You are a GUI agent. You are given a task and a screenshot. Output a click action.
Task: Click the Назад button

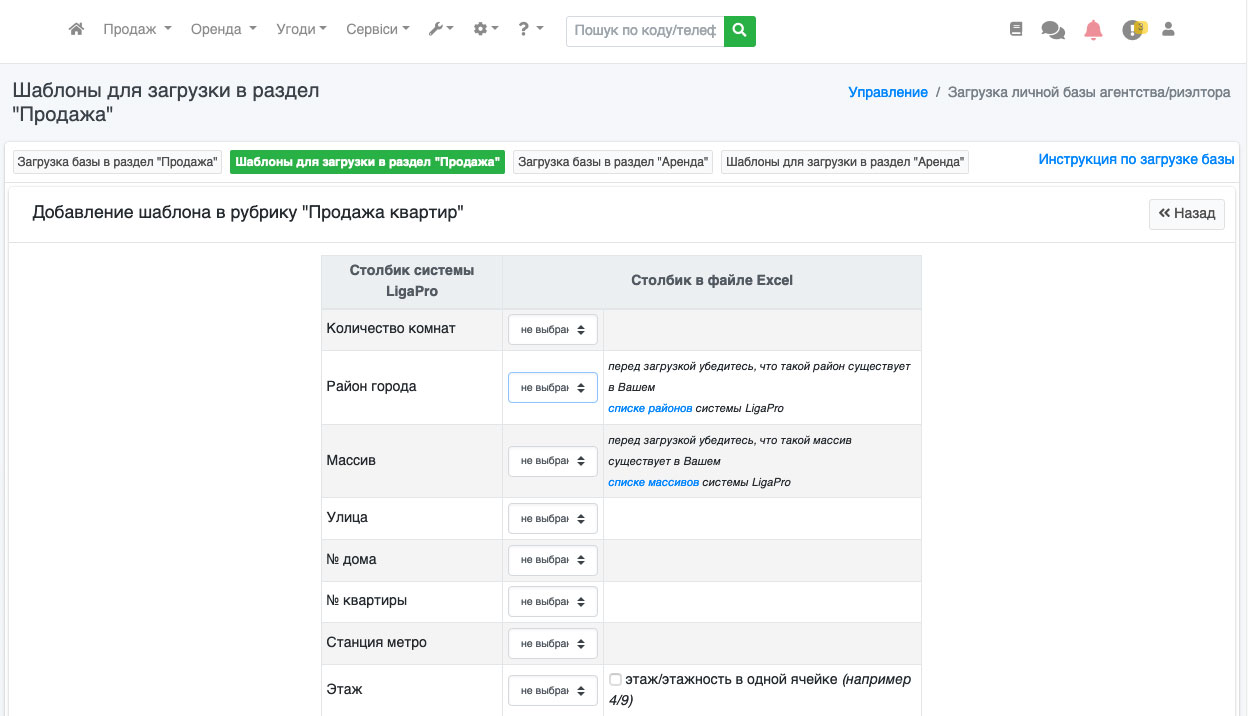coord(1187,214)
